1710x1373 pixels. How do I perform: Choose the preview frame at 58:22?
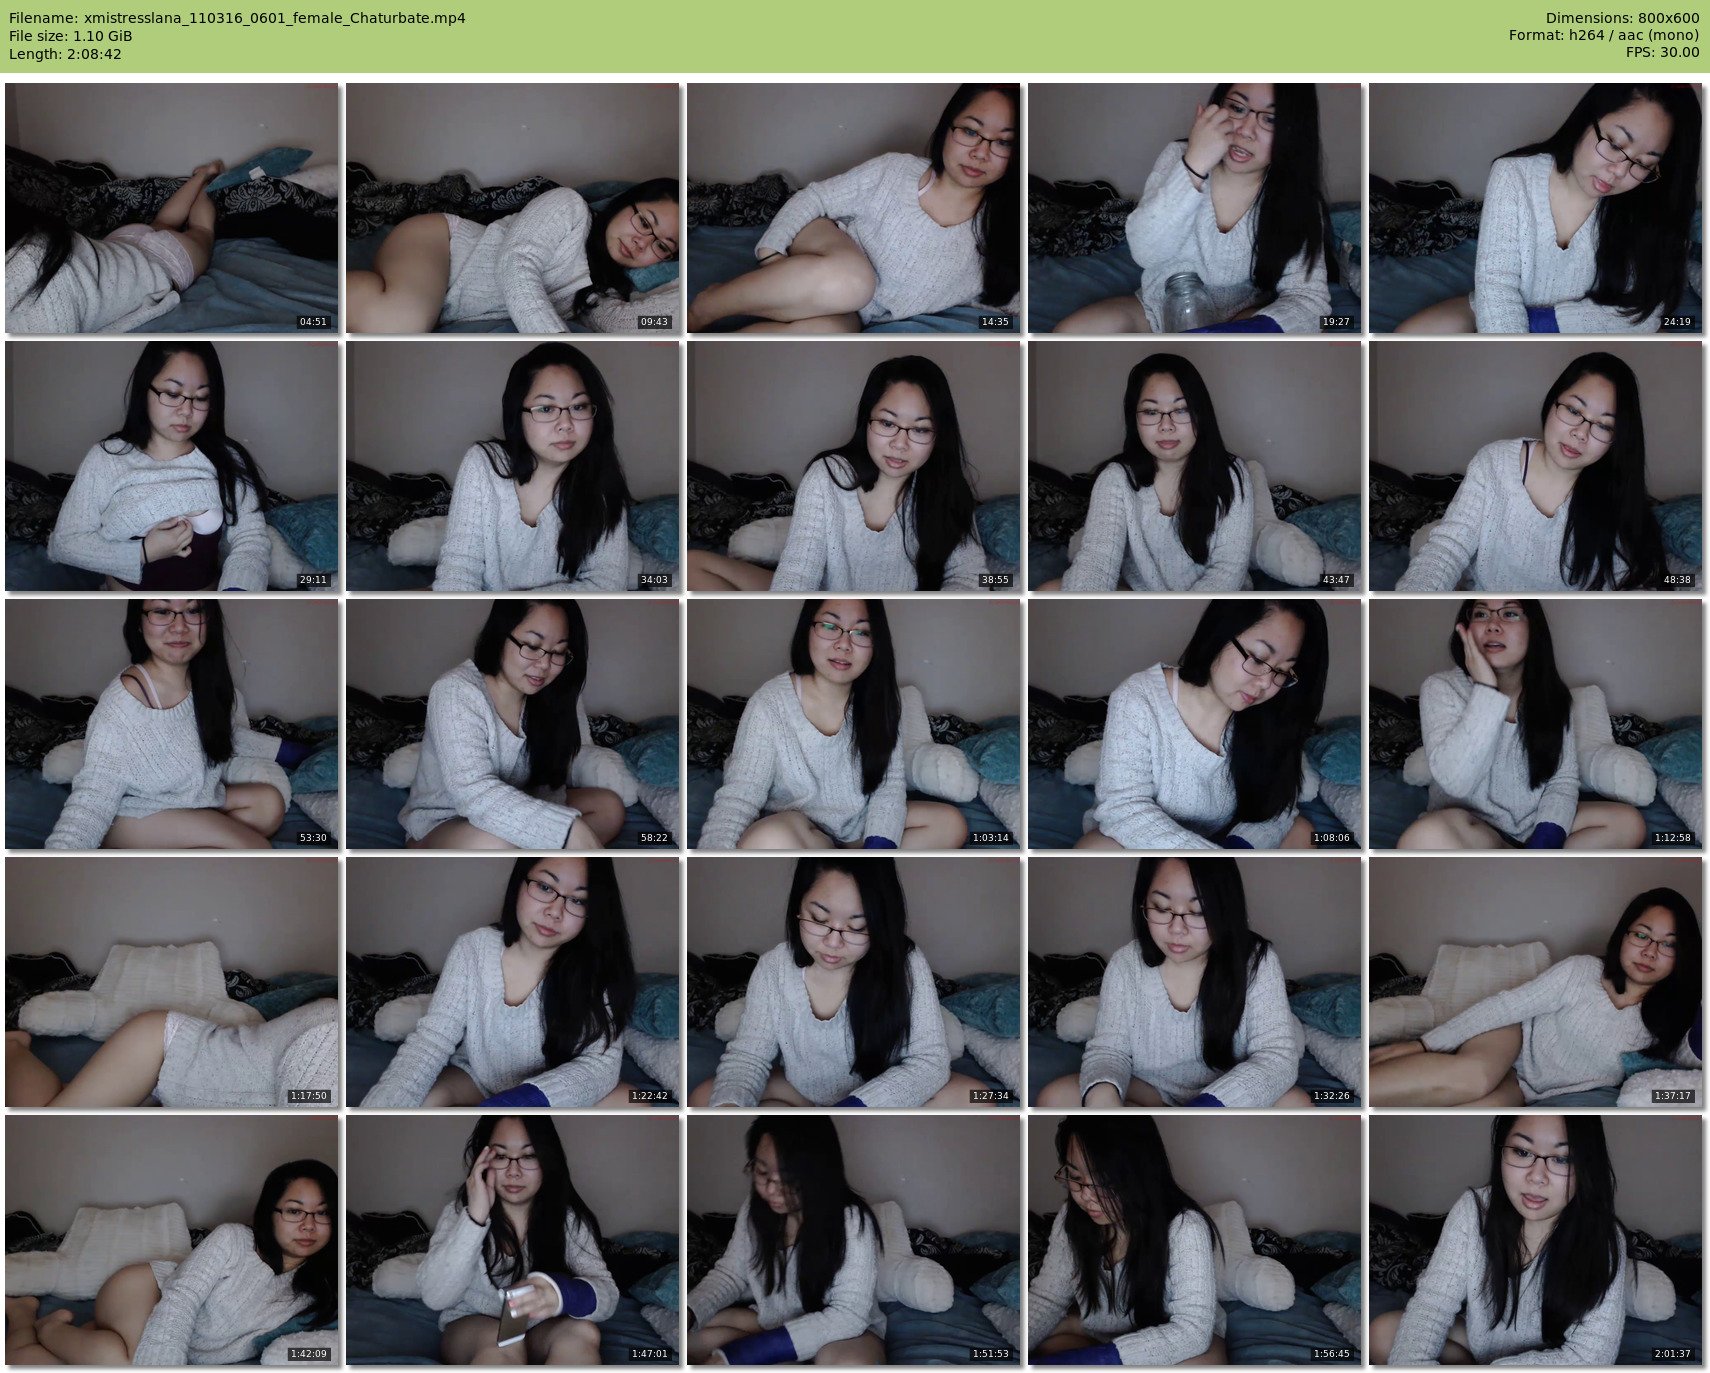(x=513, y=724)
